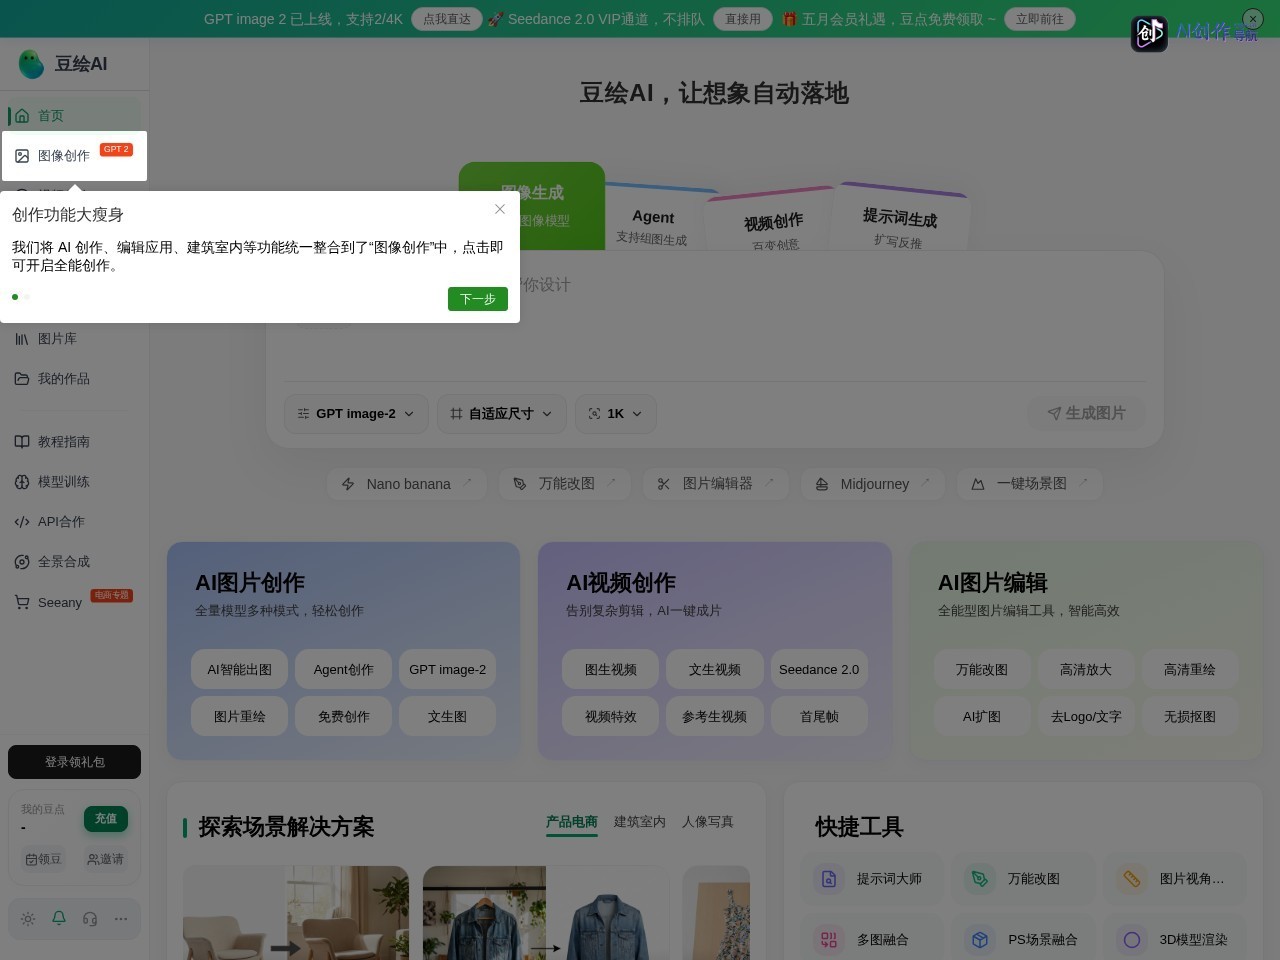Open 图像创作 sidebar item

pyautogui.click(x=74, y=156)
